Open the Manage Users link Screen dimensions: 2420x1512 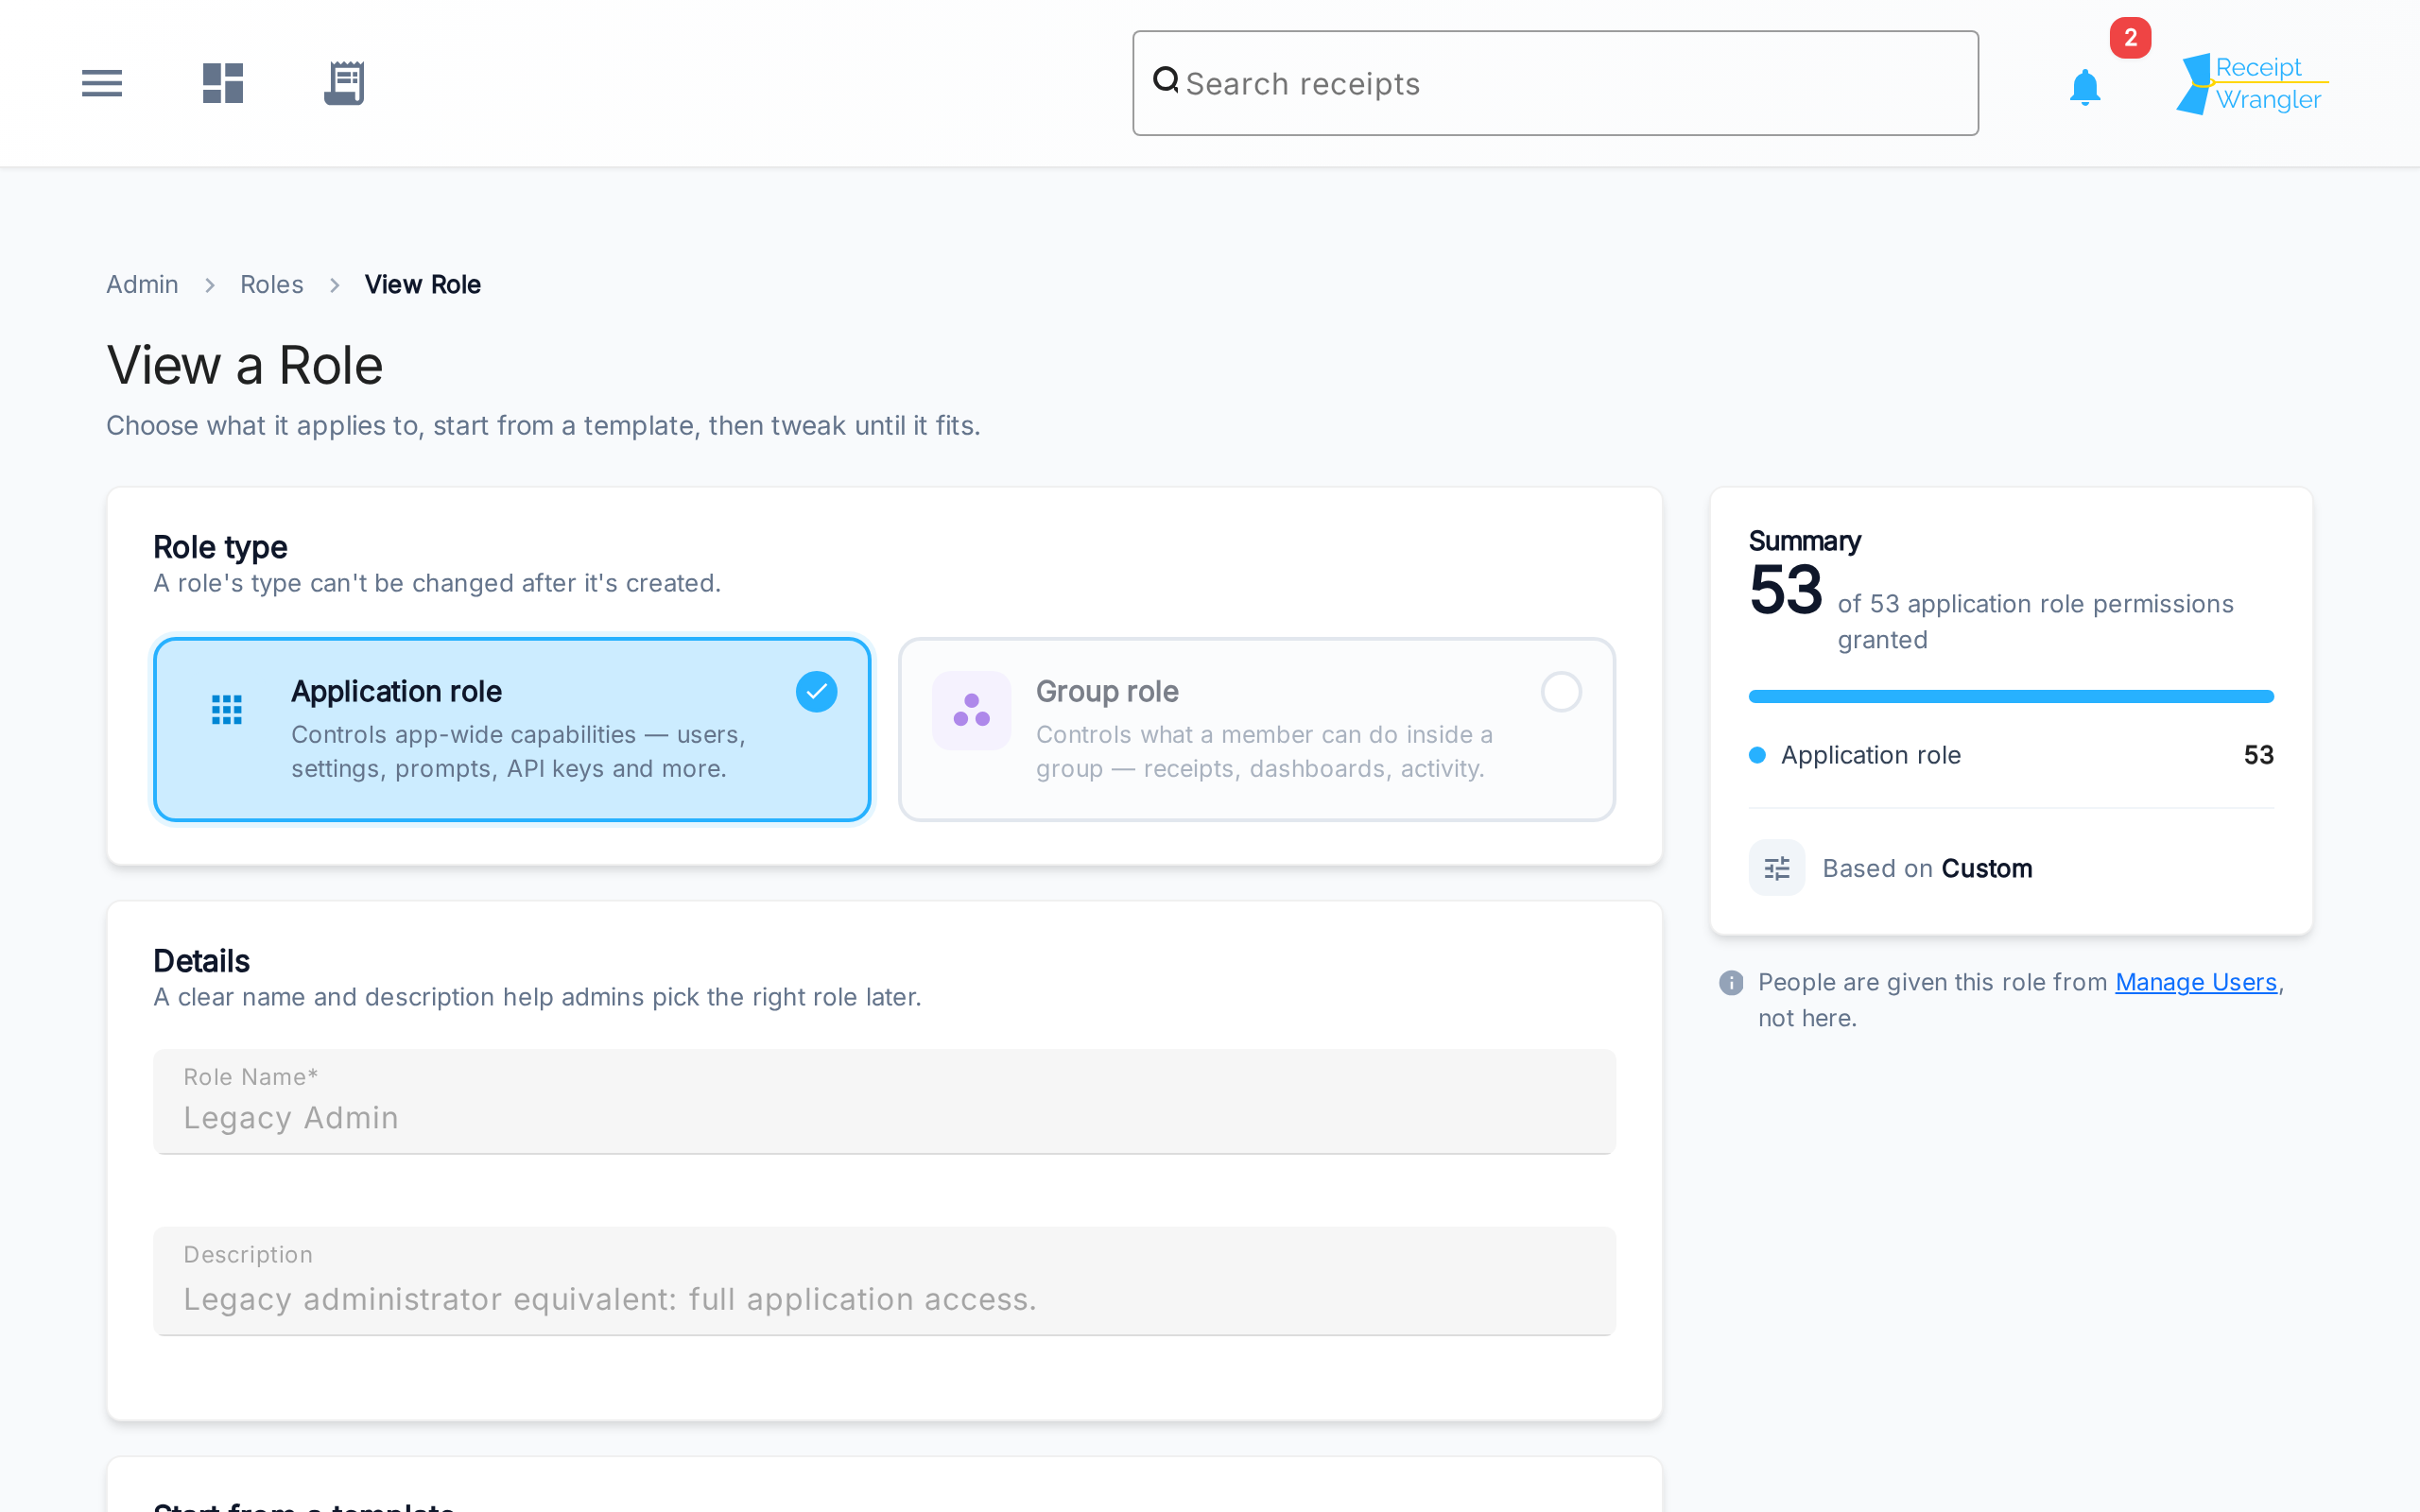point(2195,982)
